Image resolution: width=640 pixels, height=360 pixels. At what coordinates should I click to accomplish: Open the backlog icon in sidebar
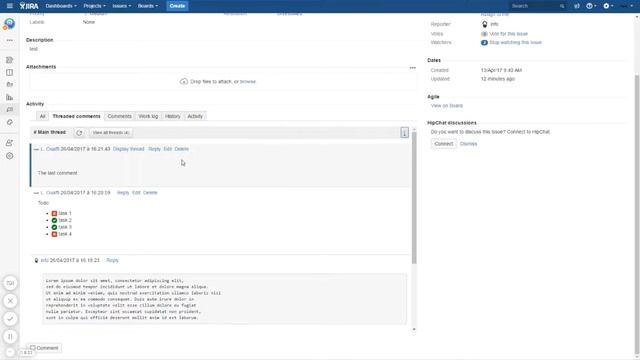pos(9,60)
